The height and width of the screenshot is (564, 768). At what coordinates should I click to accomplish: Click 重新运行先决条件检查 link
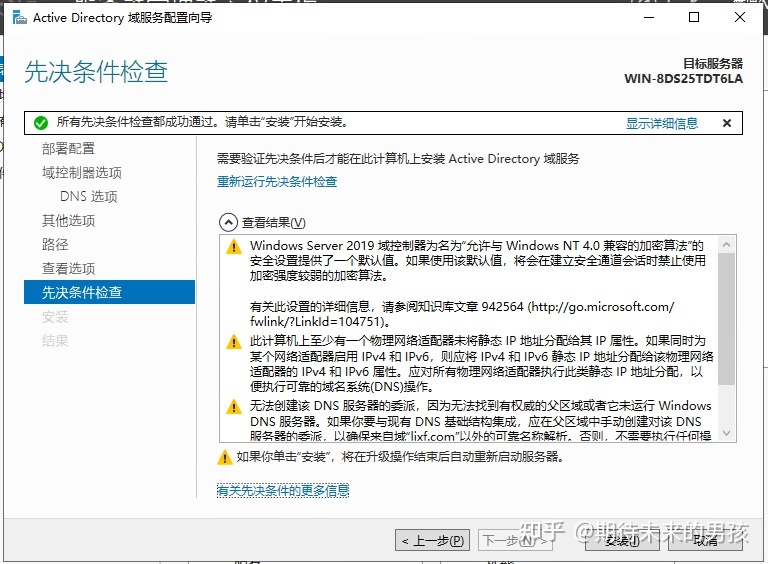pyautogui.click(x=277, y=182)
